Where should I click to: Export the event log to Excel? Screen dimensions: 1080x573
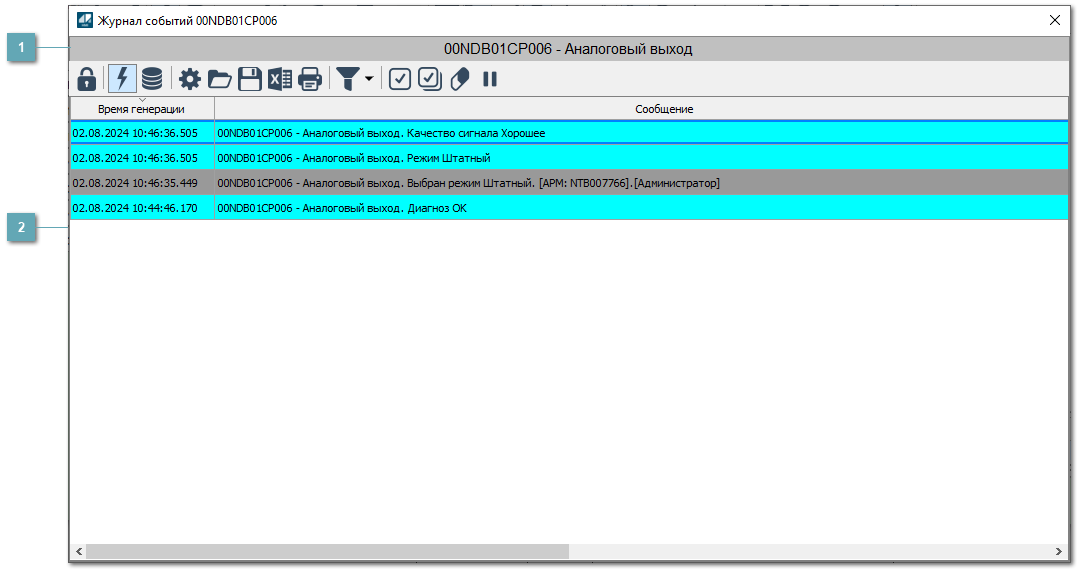[x=280, y=79]
